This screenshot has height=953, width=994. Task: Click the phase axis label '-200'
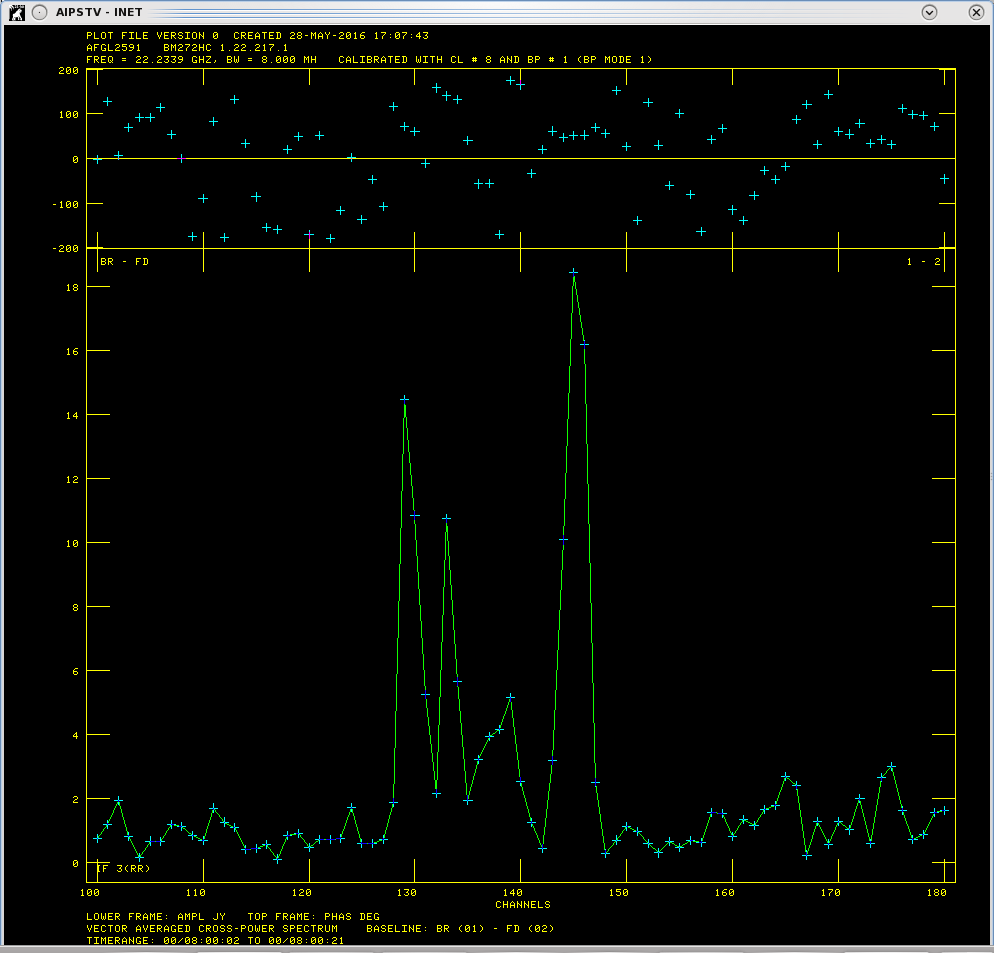click(65, 249)
